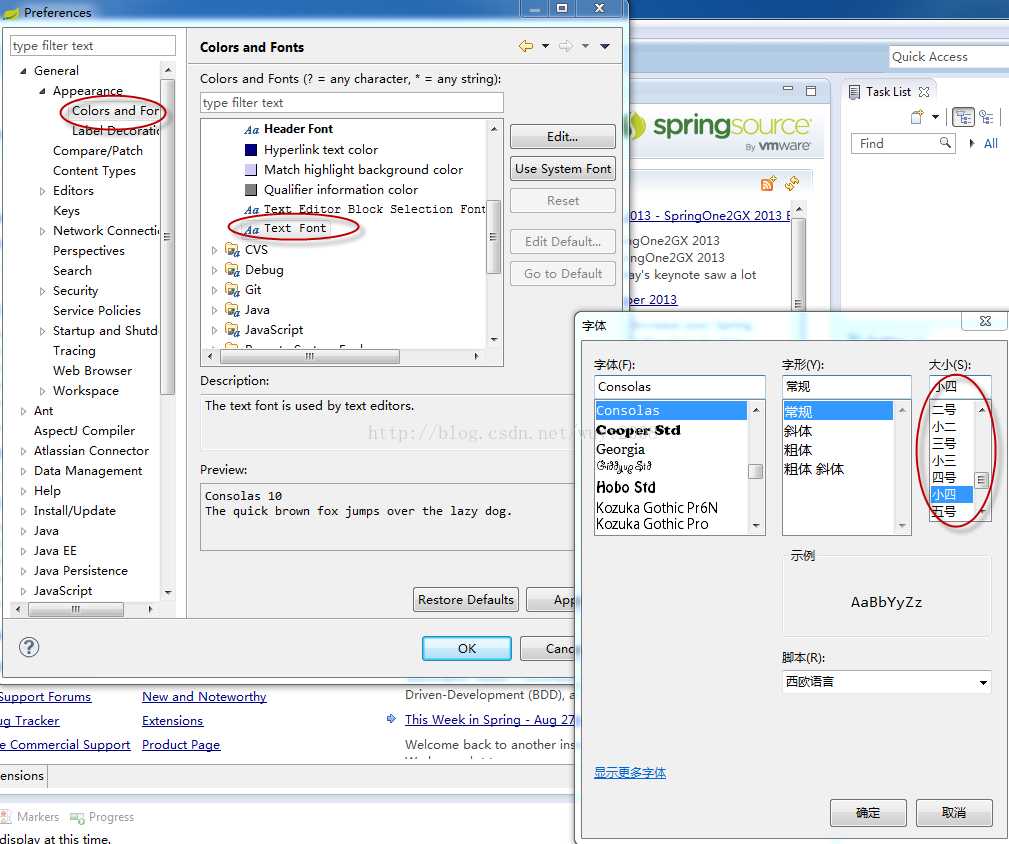Click OK in the Preferences dialog
Image resolution: width=1009 pixels, height=844 pixels.
(x=467, y=648)
